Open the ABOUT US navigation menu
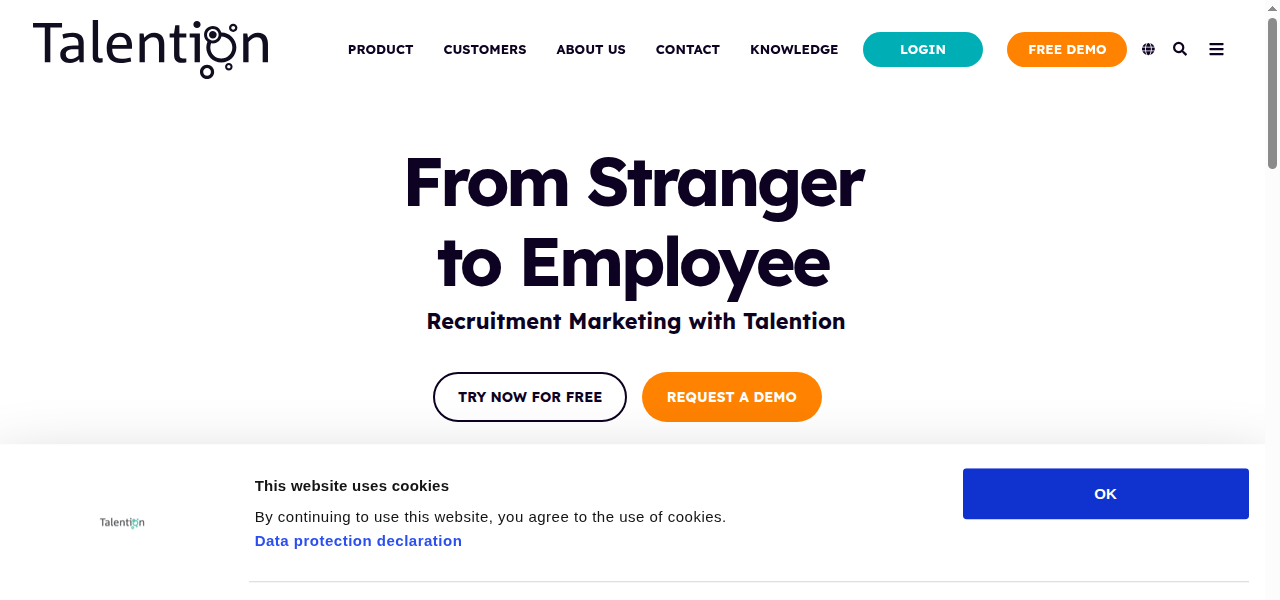The height and width of the screenshot is (600, 1280). click(x=590, y=49)
